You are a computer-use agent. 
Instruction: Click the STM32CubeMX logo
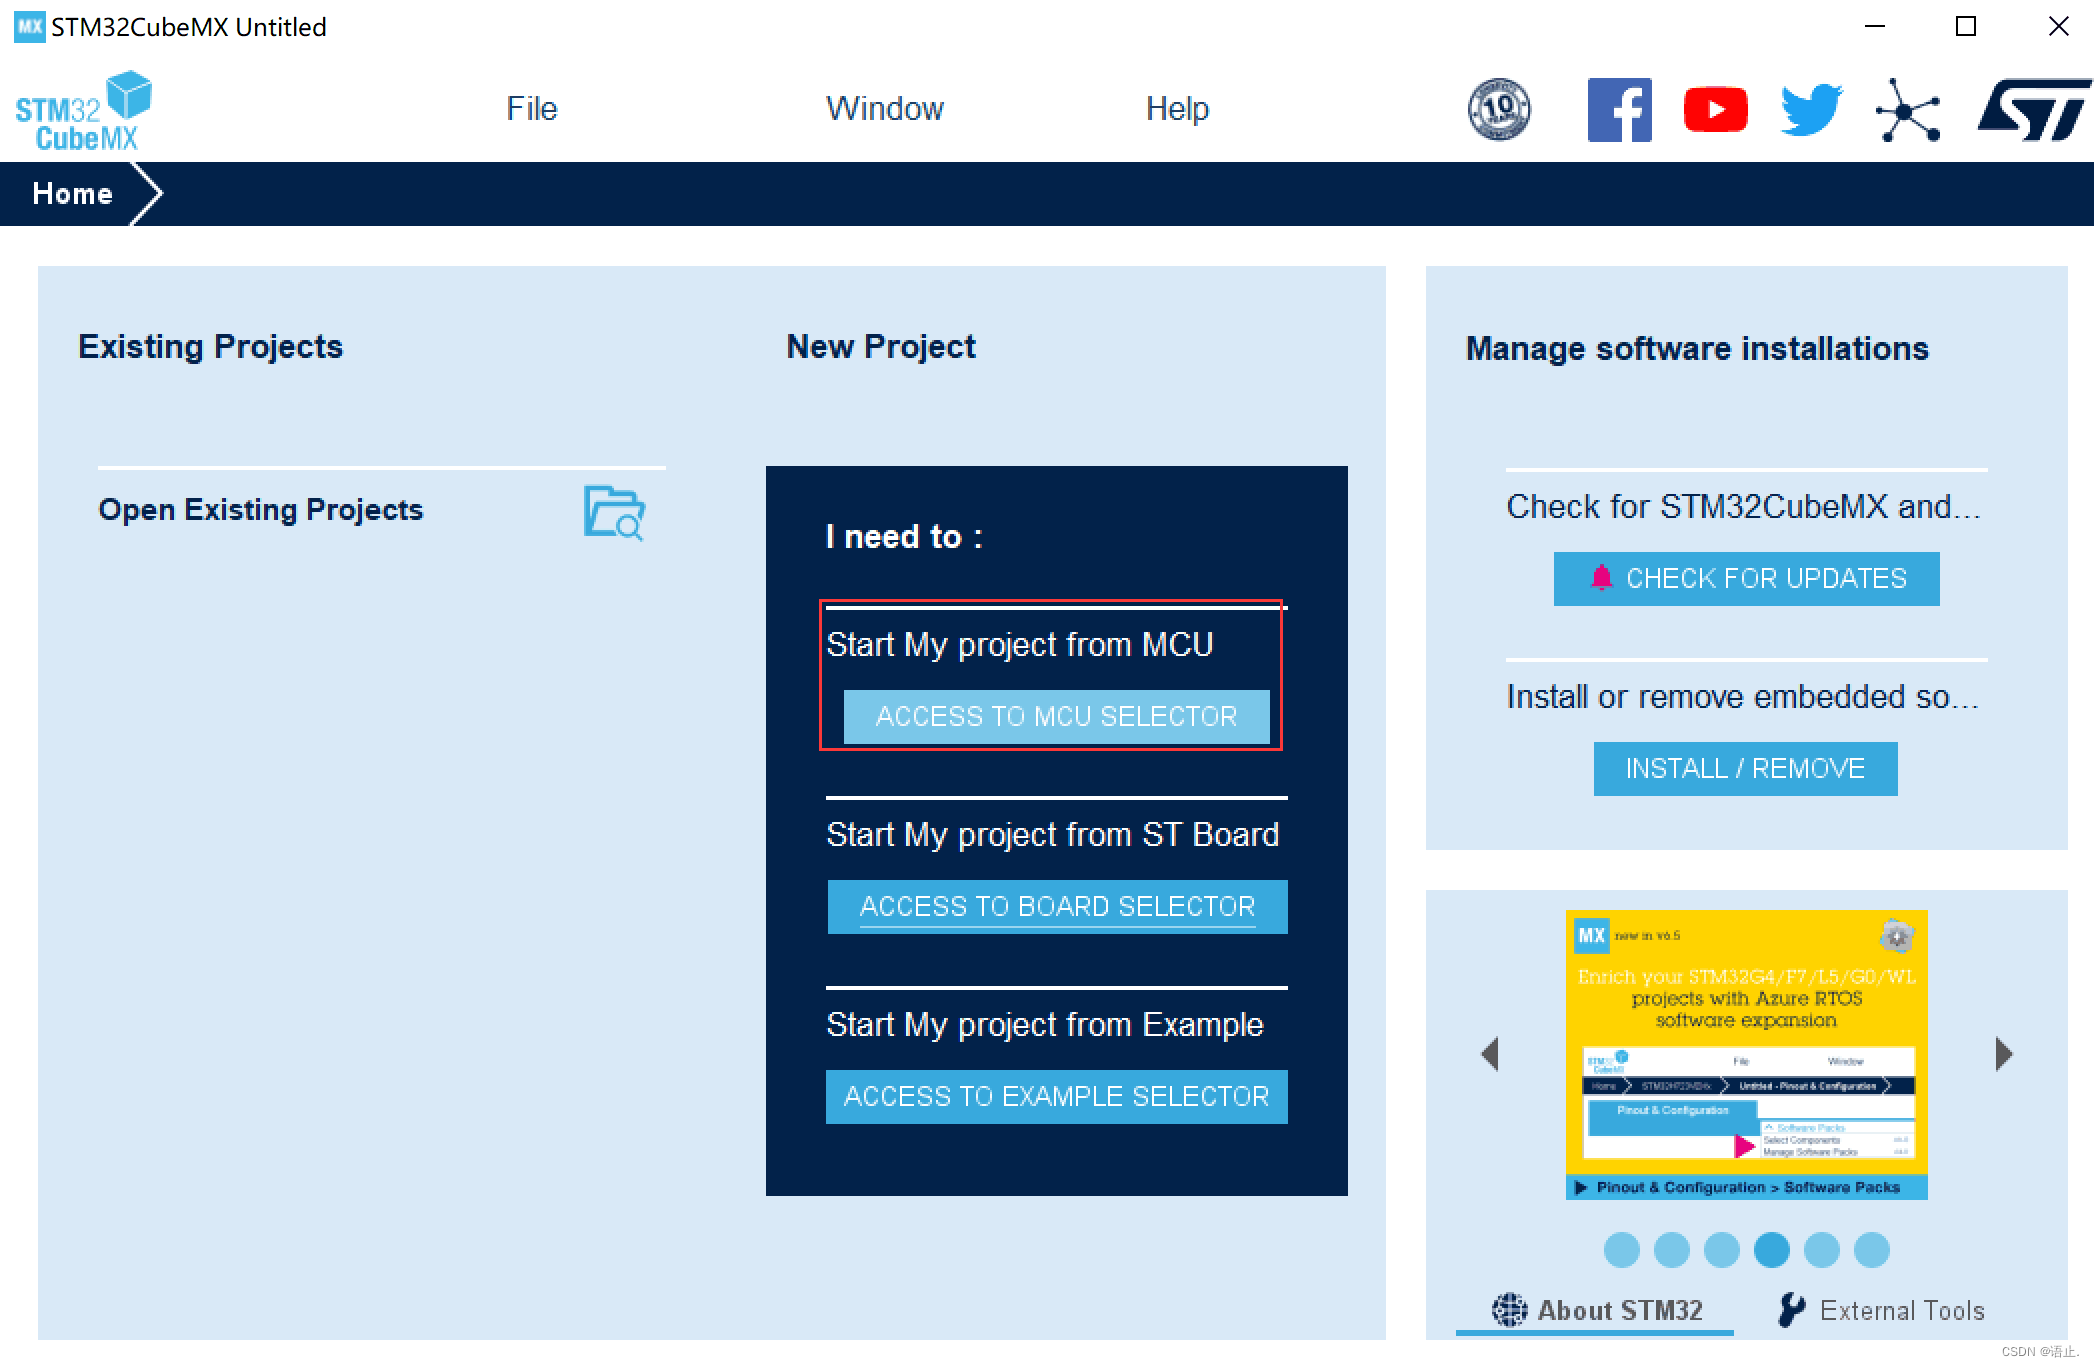pos(84,111)
